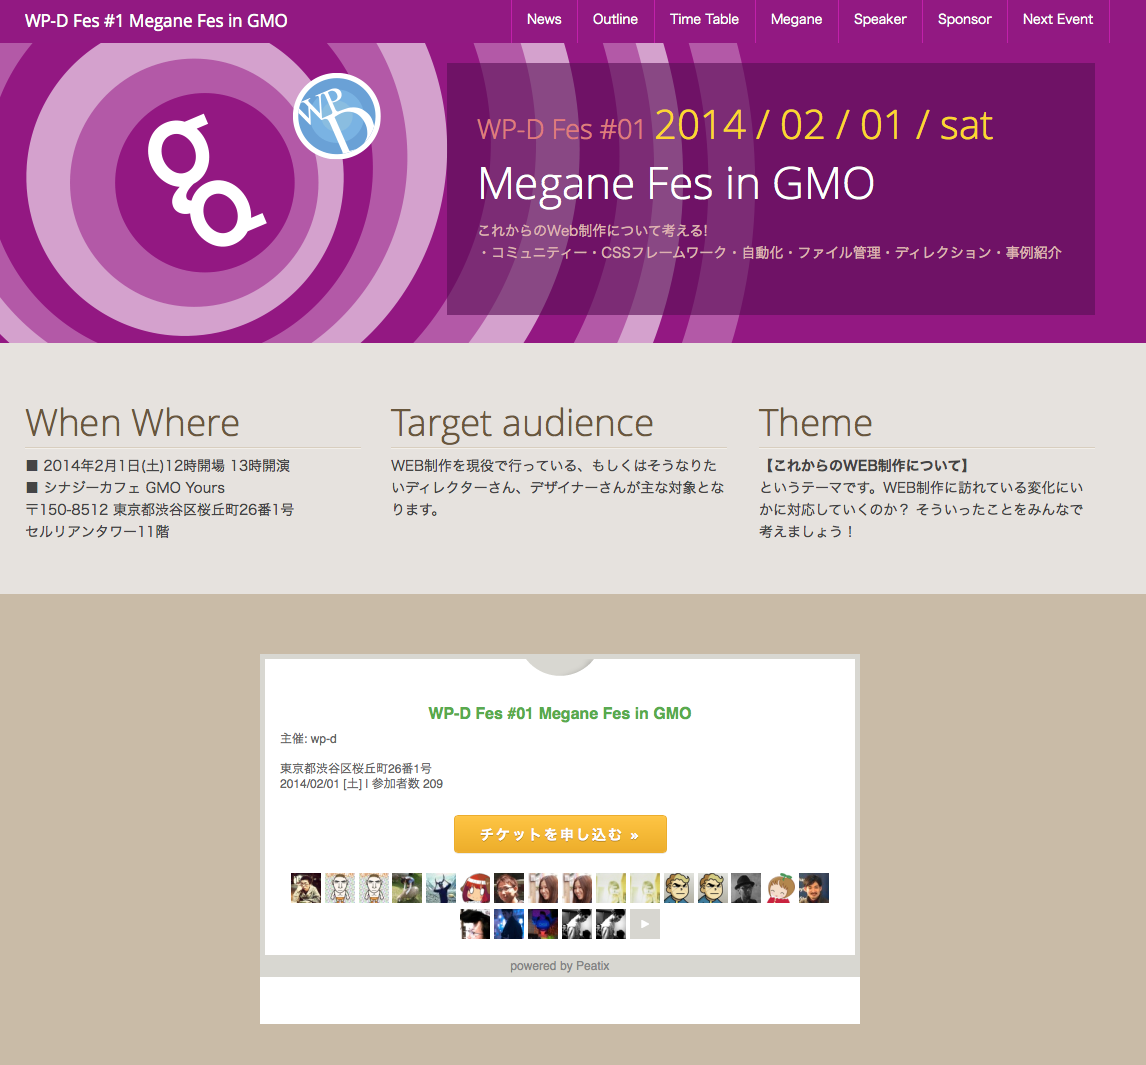
Task: Open the Time Table nav link
Action: pyautogui.click(x=704, y=20)
